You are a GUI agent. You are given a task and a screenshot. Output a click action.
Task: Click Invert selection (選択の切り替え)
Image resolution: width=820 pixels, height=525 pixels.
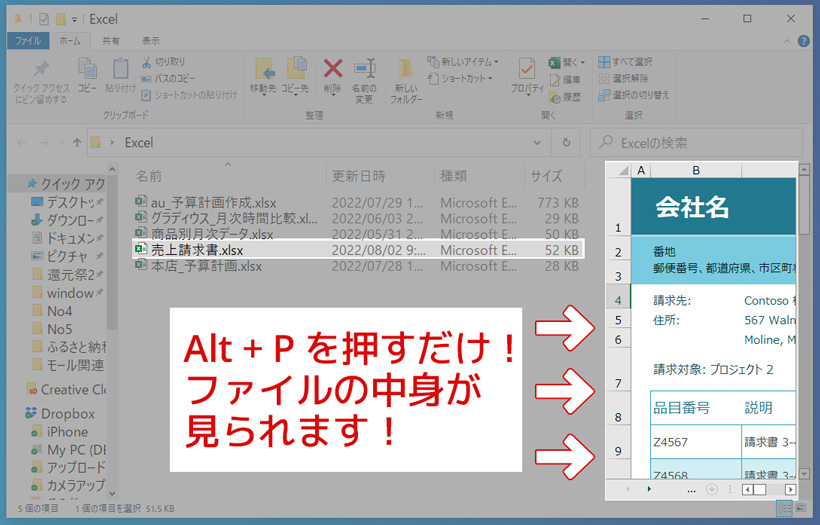click(634, 95)
